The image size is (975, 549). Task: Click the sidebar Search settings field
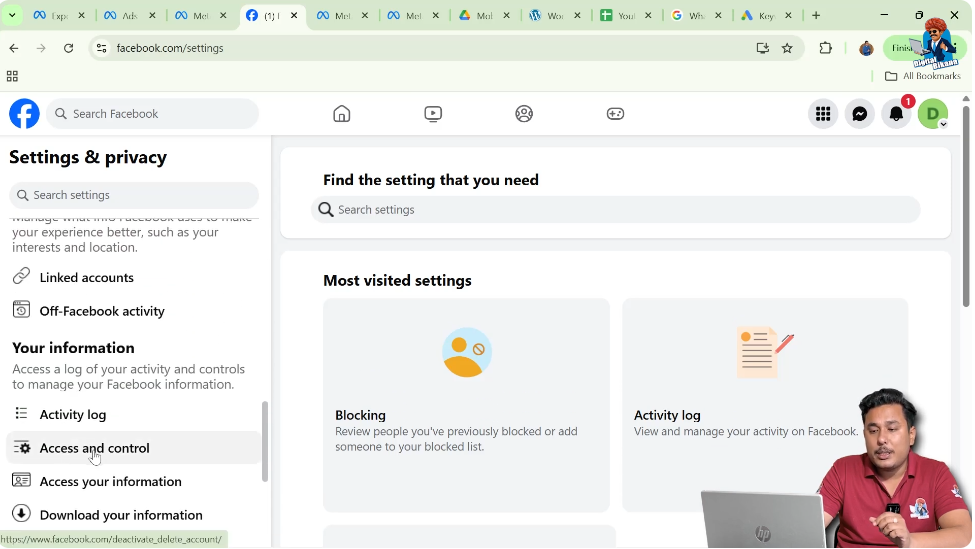(134, 195)
